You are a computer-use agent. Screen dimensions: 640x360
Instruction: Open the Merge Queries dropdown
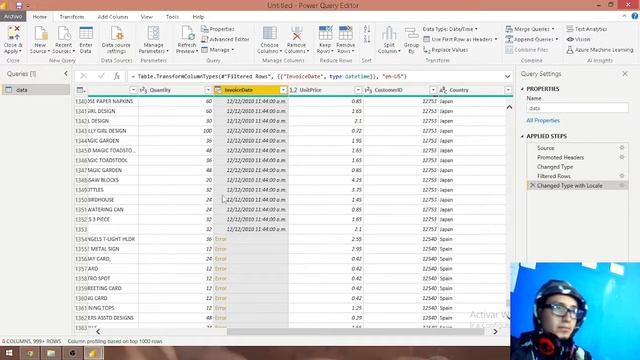pyautogui.click(x=530, y=29)
